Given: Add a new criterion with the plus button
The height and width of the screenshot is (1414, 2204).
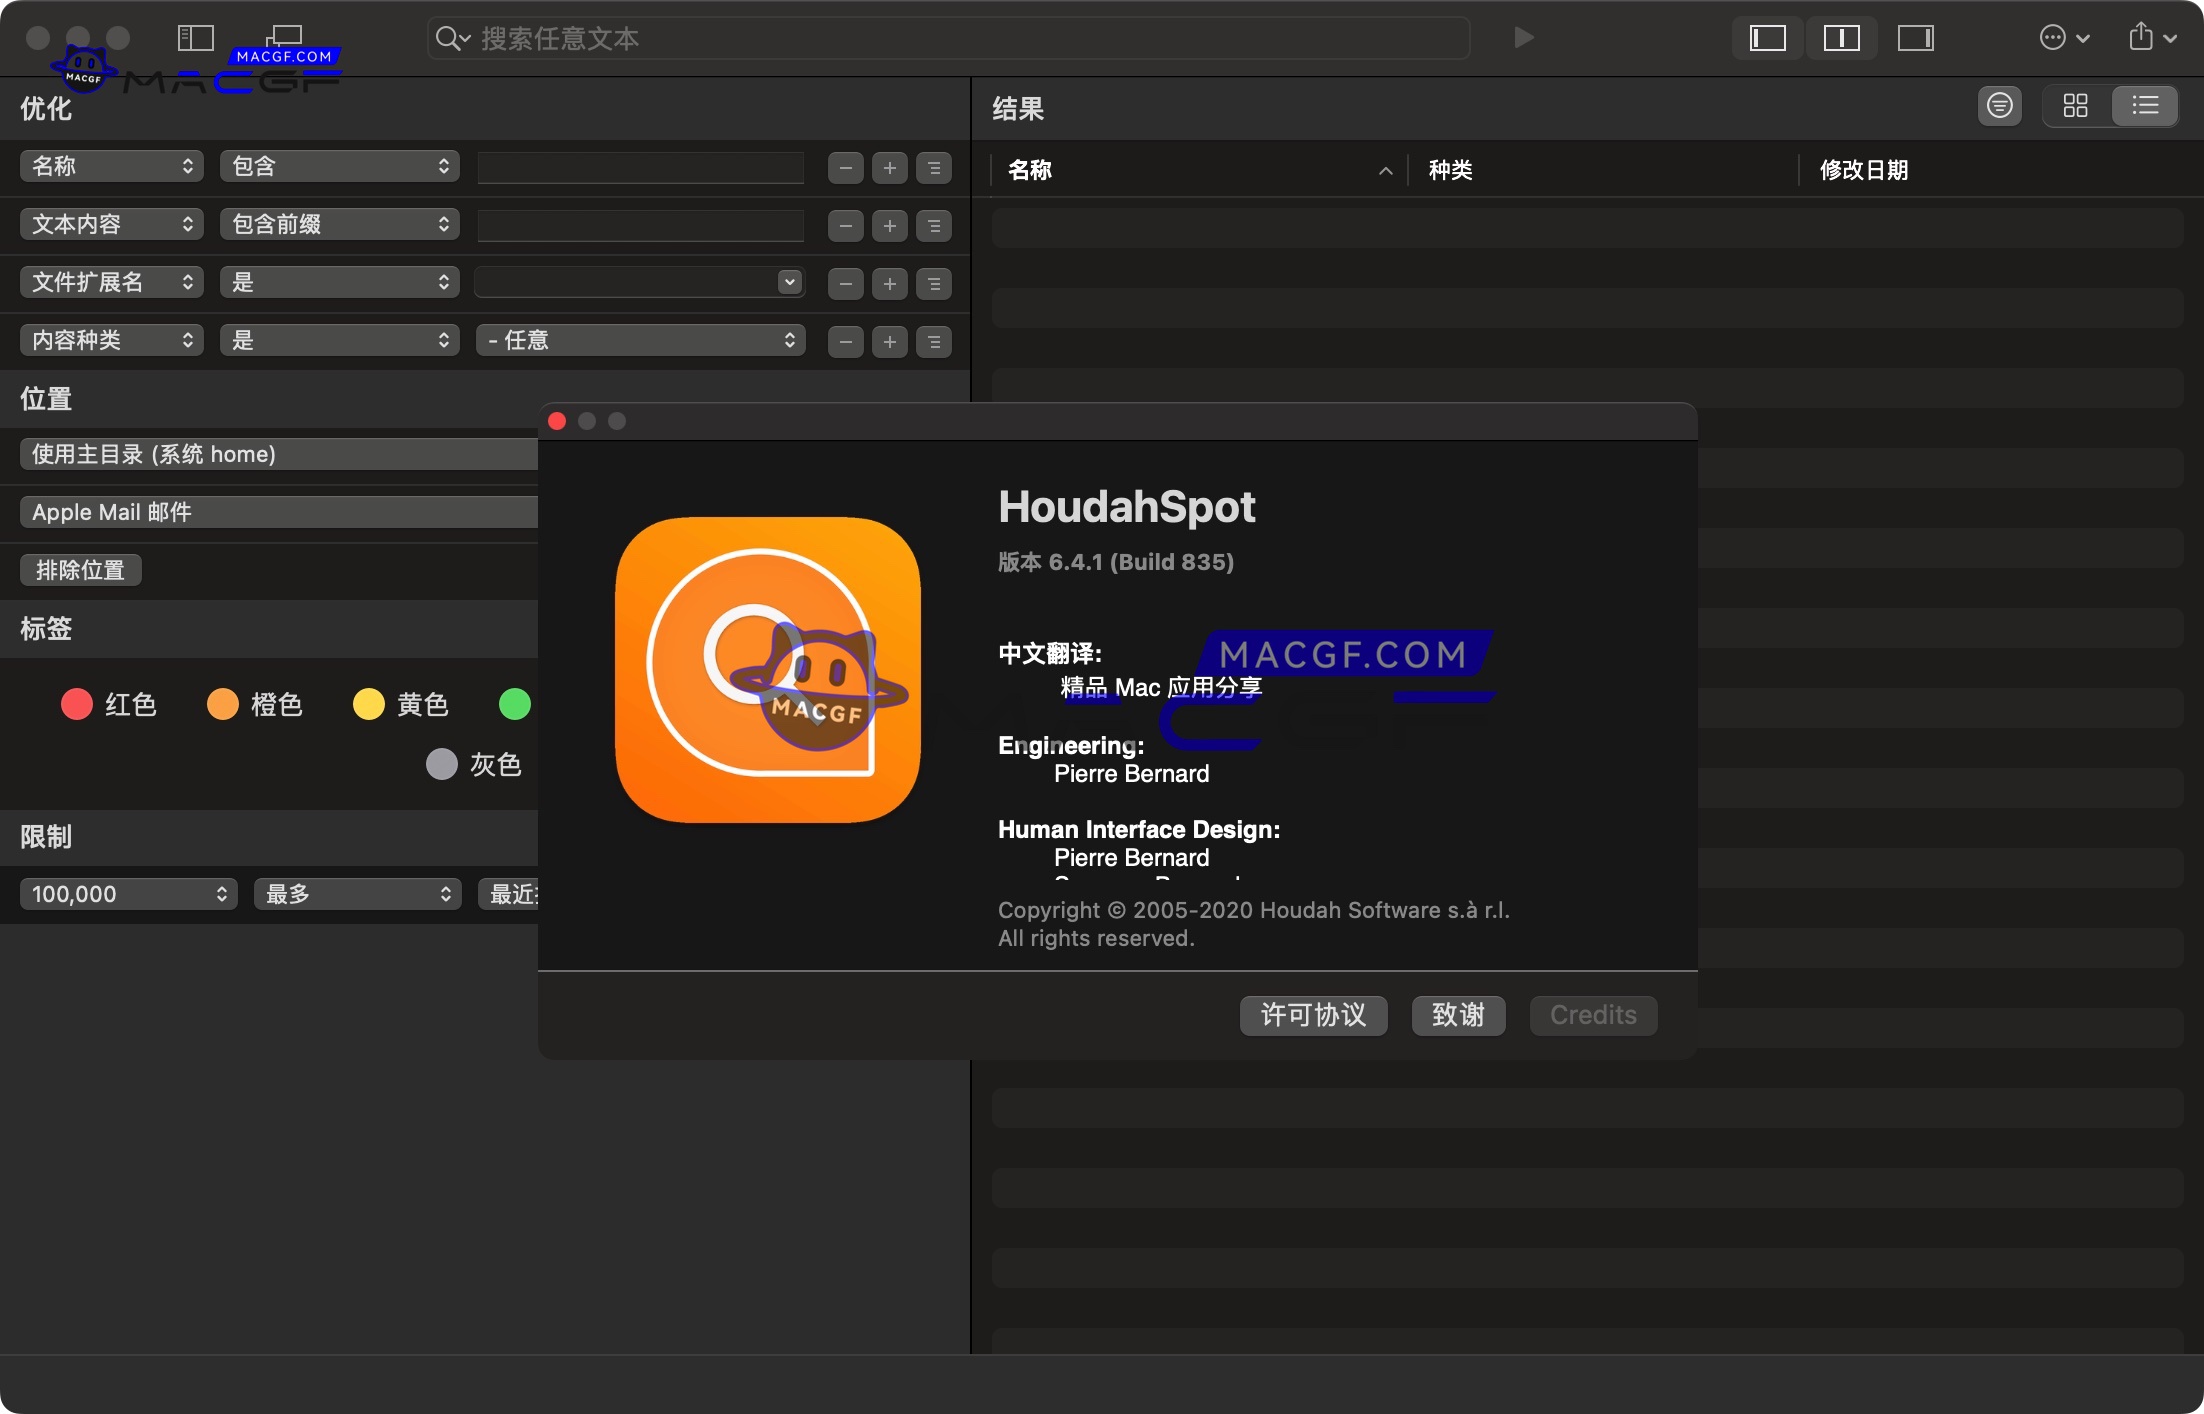Looking at the screenshot, I should (x=889, y=167).
